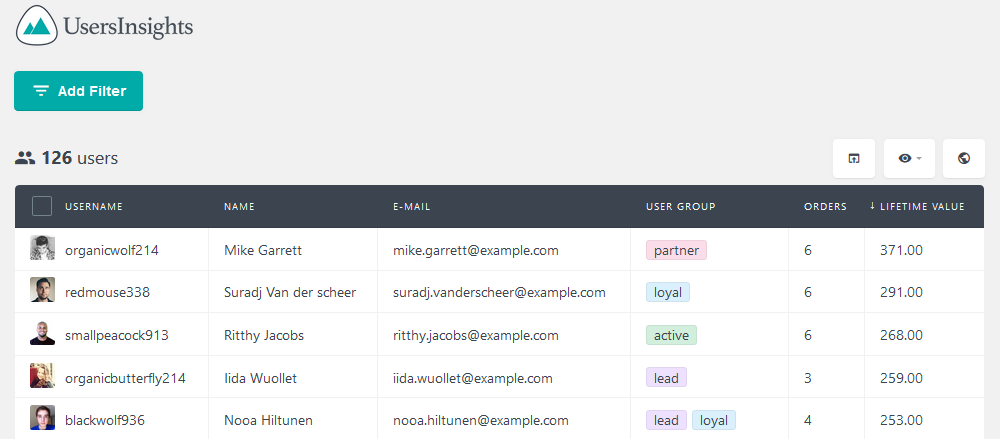Click redmouse338's avatar thumbnail
Viewport: 1000px width, 439px height.
pos(42,290)
